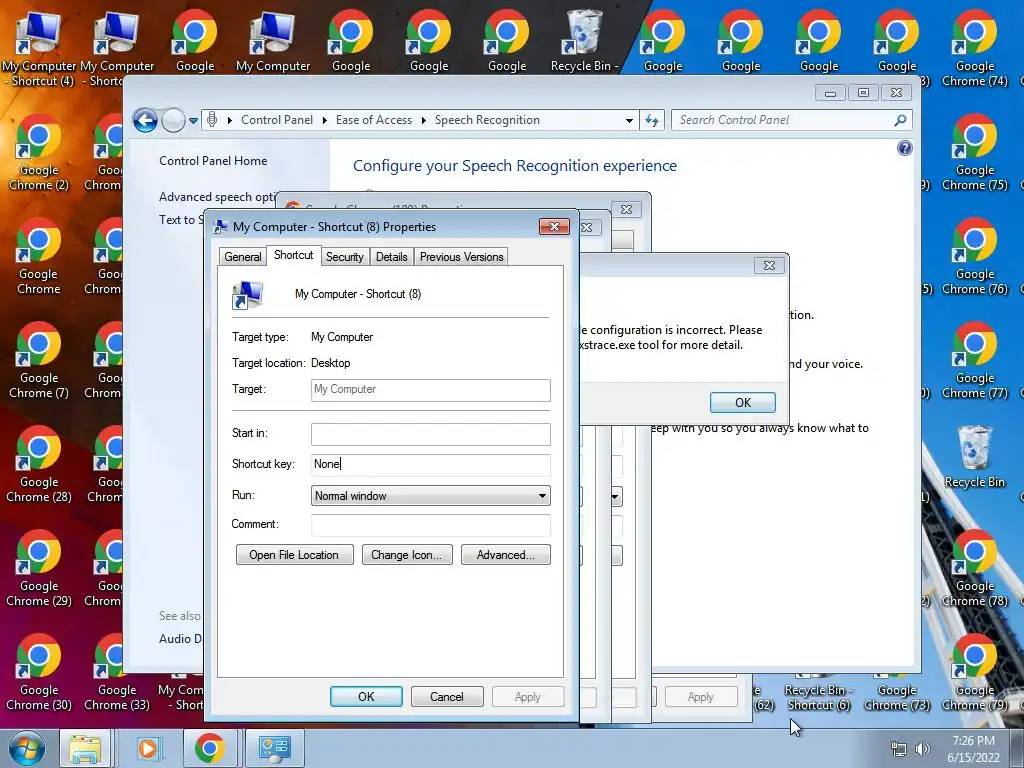Select the Recycle Bin desktop icon
The height and width of the screenshot is (768, 1024).
[x=974, y=456]
